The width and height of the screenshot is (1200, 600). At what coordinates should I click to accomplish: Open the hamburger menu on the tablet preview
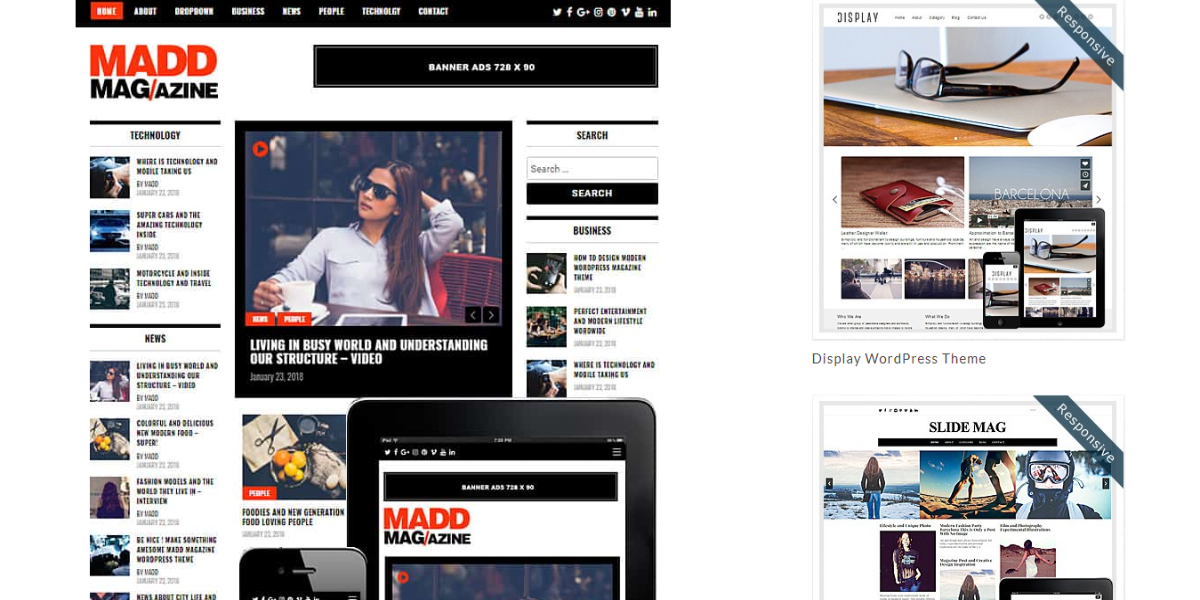(x=616, y=453)
